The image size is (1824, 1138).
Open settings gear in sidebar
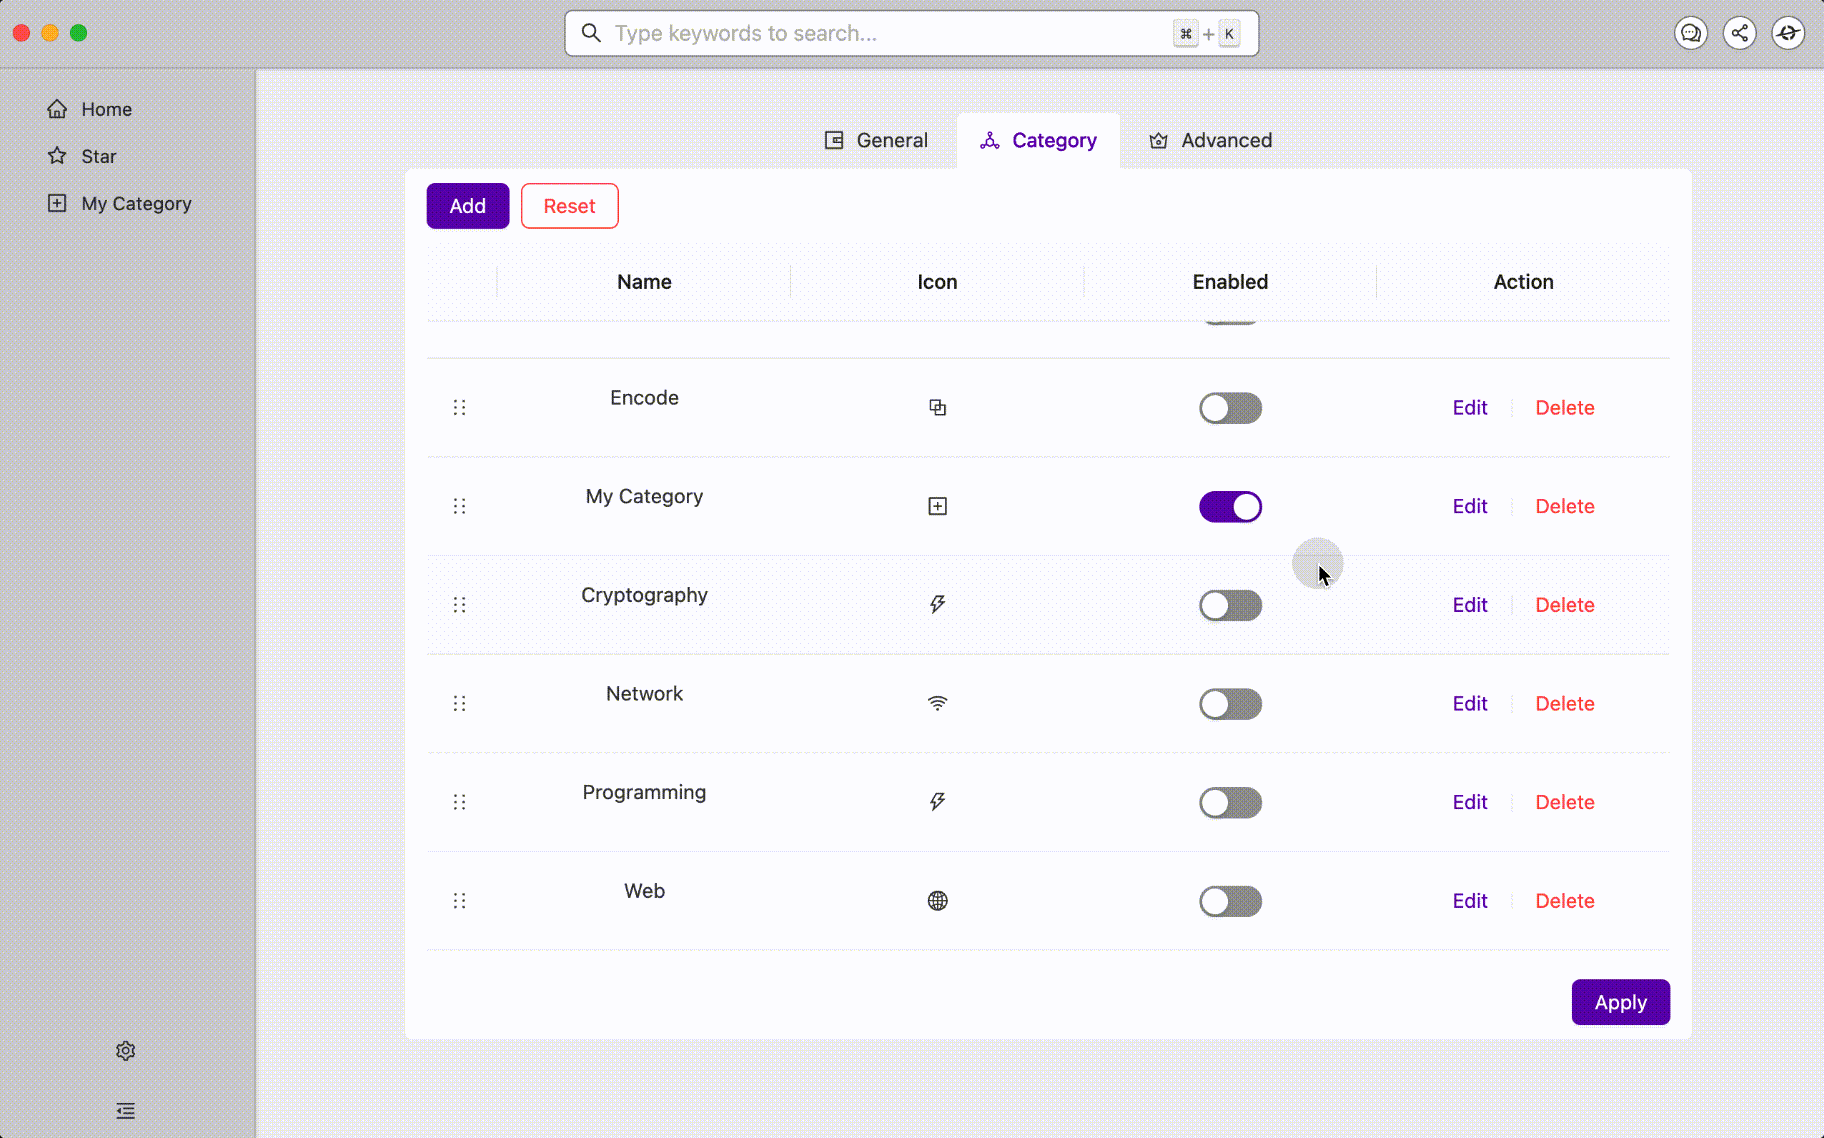[125, 1051]
